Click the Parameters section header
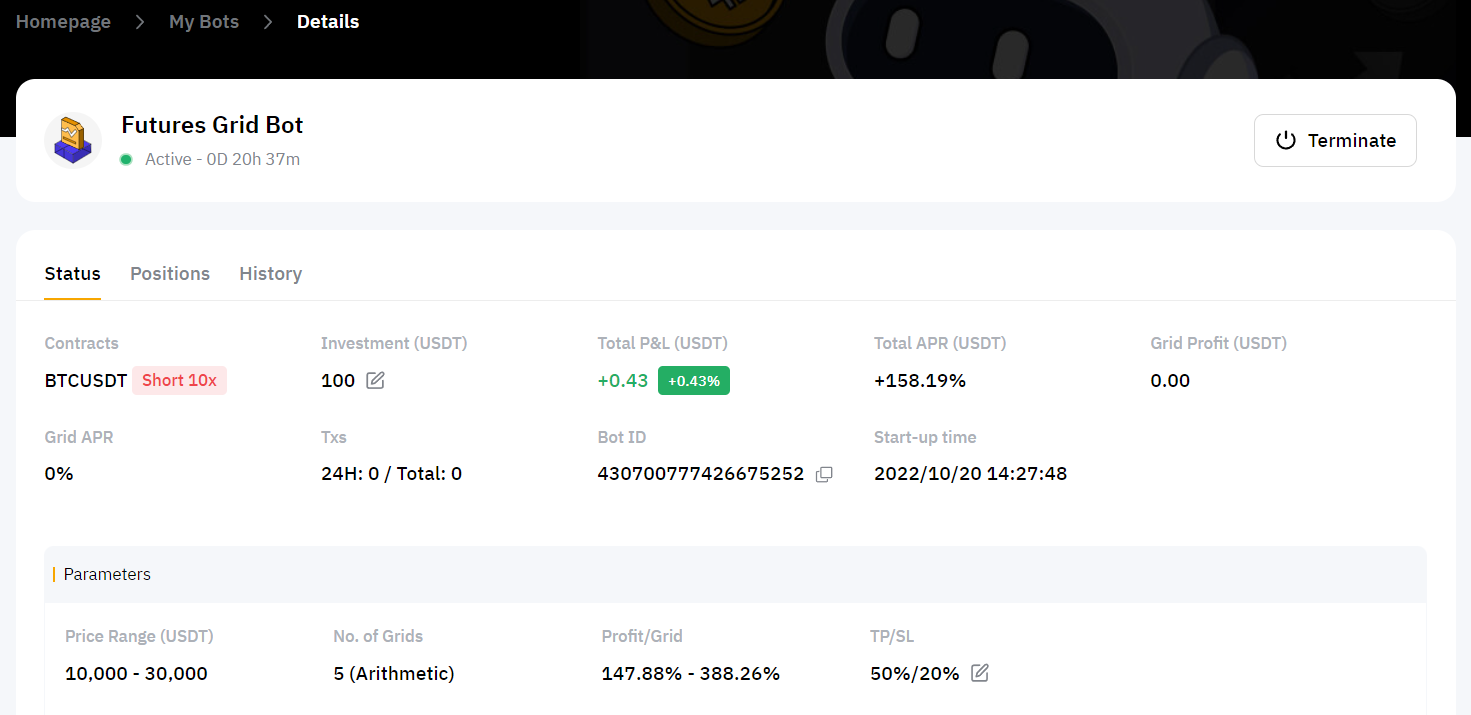 [107, 575]
